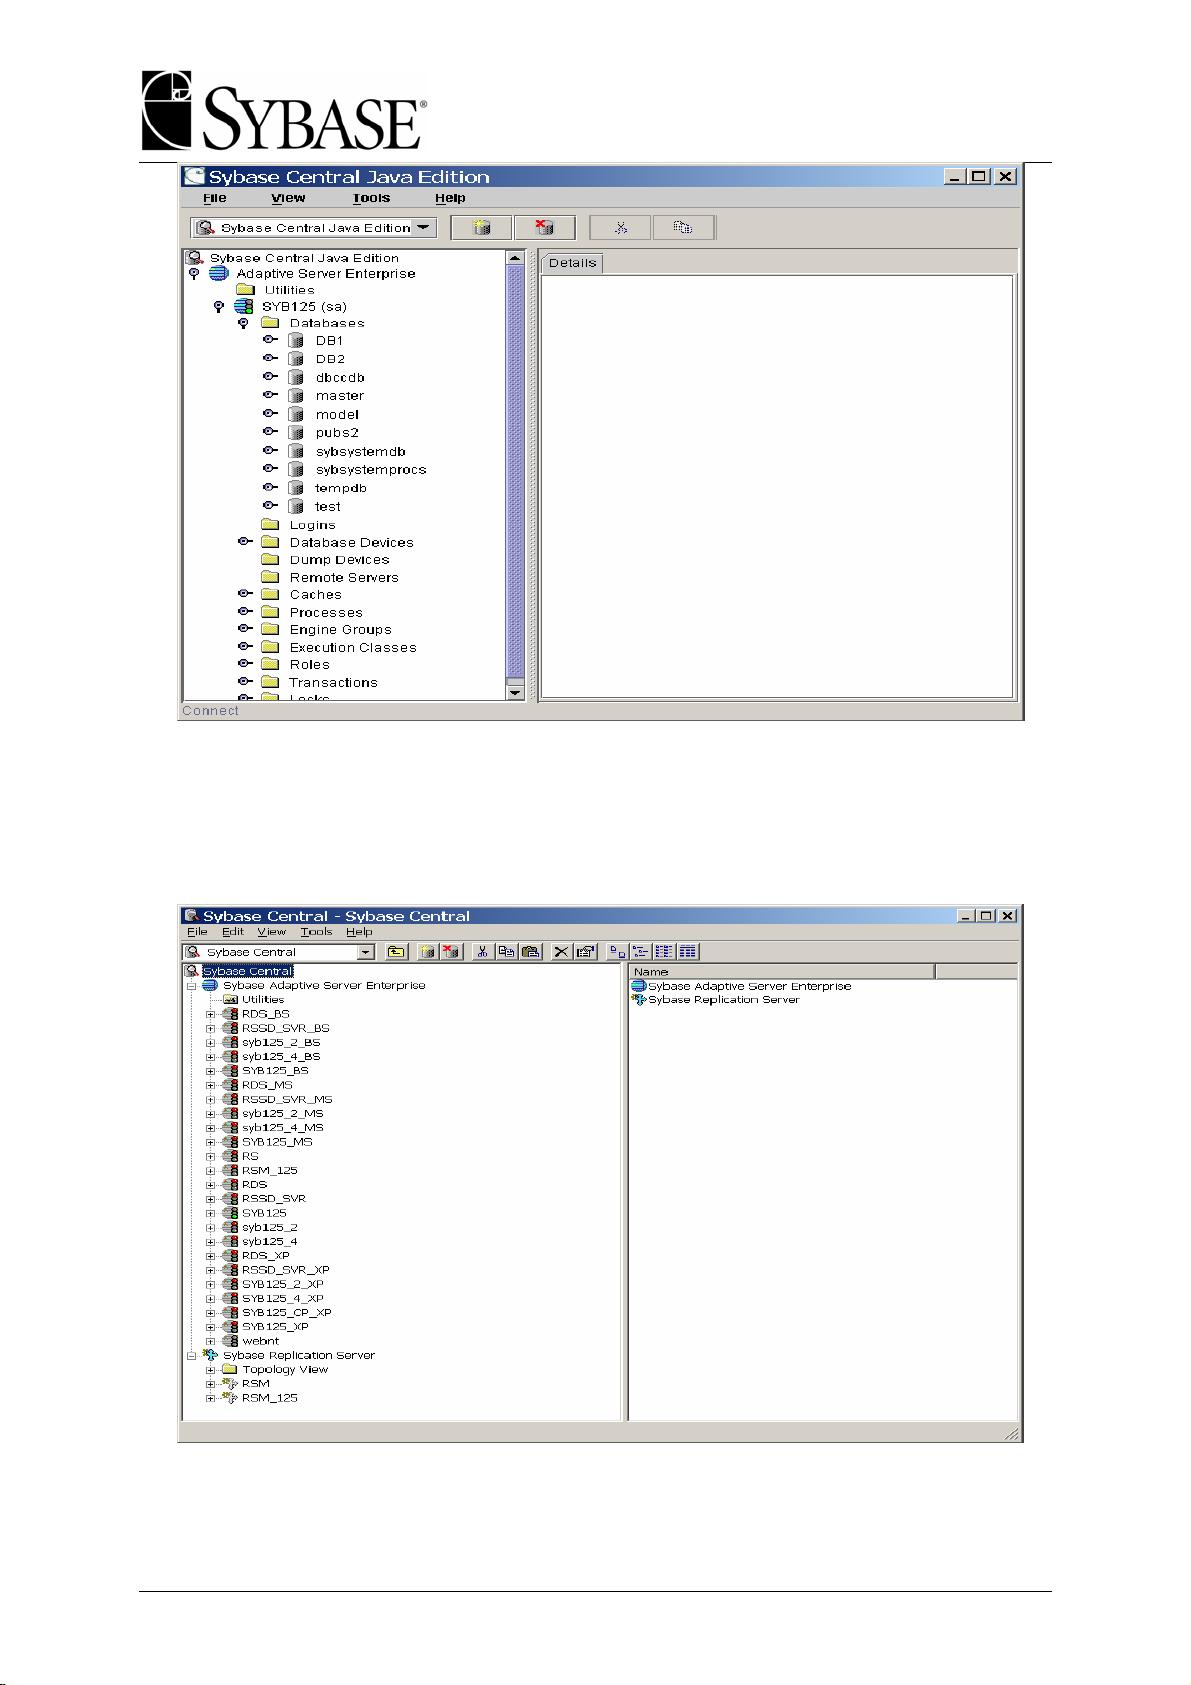The width and height of the screenshot is (1191, 1685).
Task: Select the Dump Devices folder
Action: pos(339,560)
